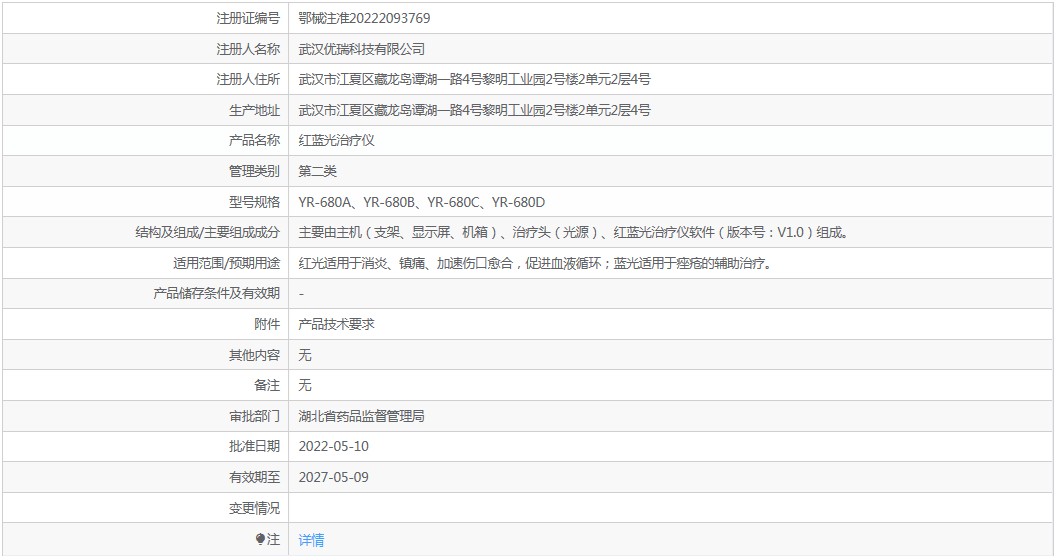The height and width of the screenshot is (560, 1059).
Task: Click the bulb icon beside 注
Action: (260, 539)
